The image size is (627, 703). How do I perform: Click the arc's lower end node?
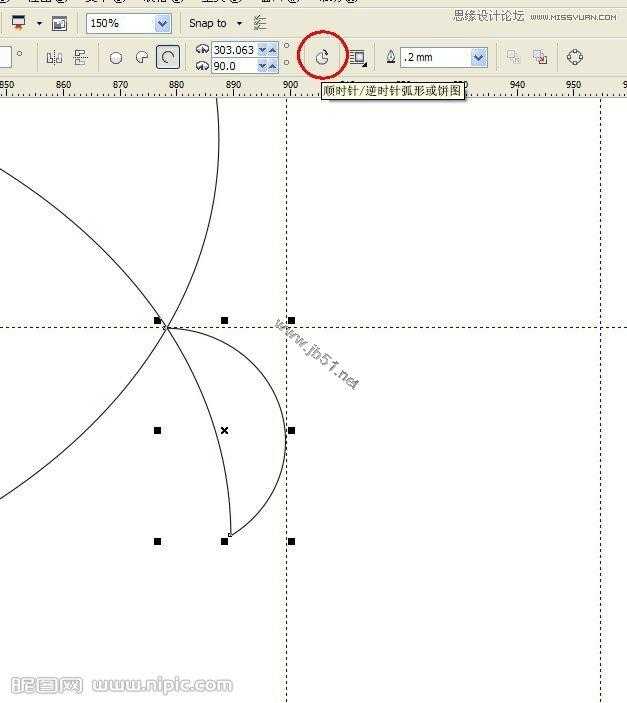coord(230,535)
